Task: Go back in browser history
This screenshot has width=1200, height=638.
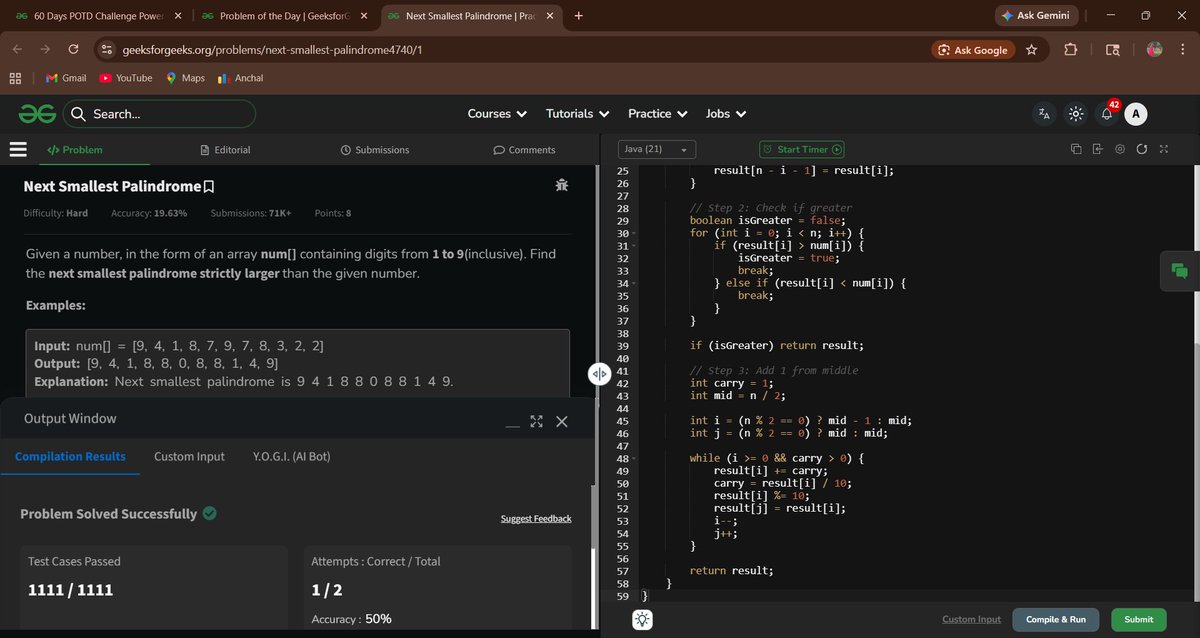Action: coord(17,50)
